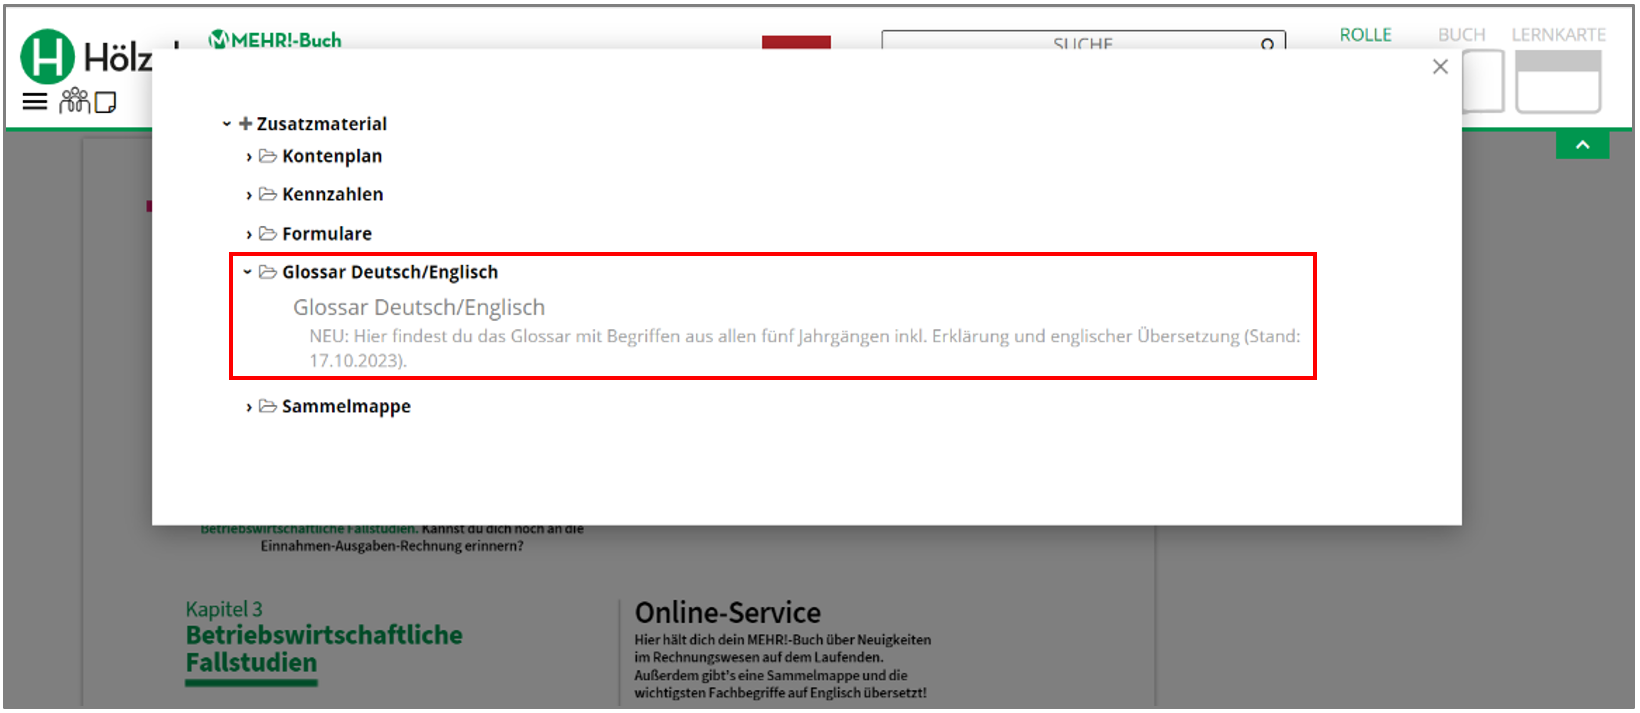
Task: Click the Hölzel green H logo
Action: point(48,56)
